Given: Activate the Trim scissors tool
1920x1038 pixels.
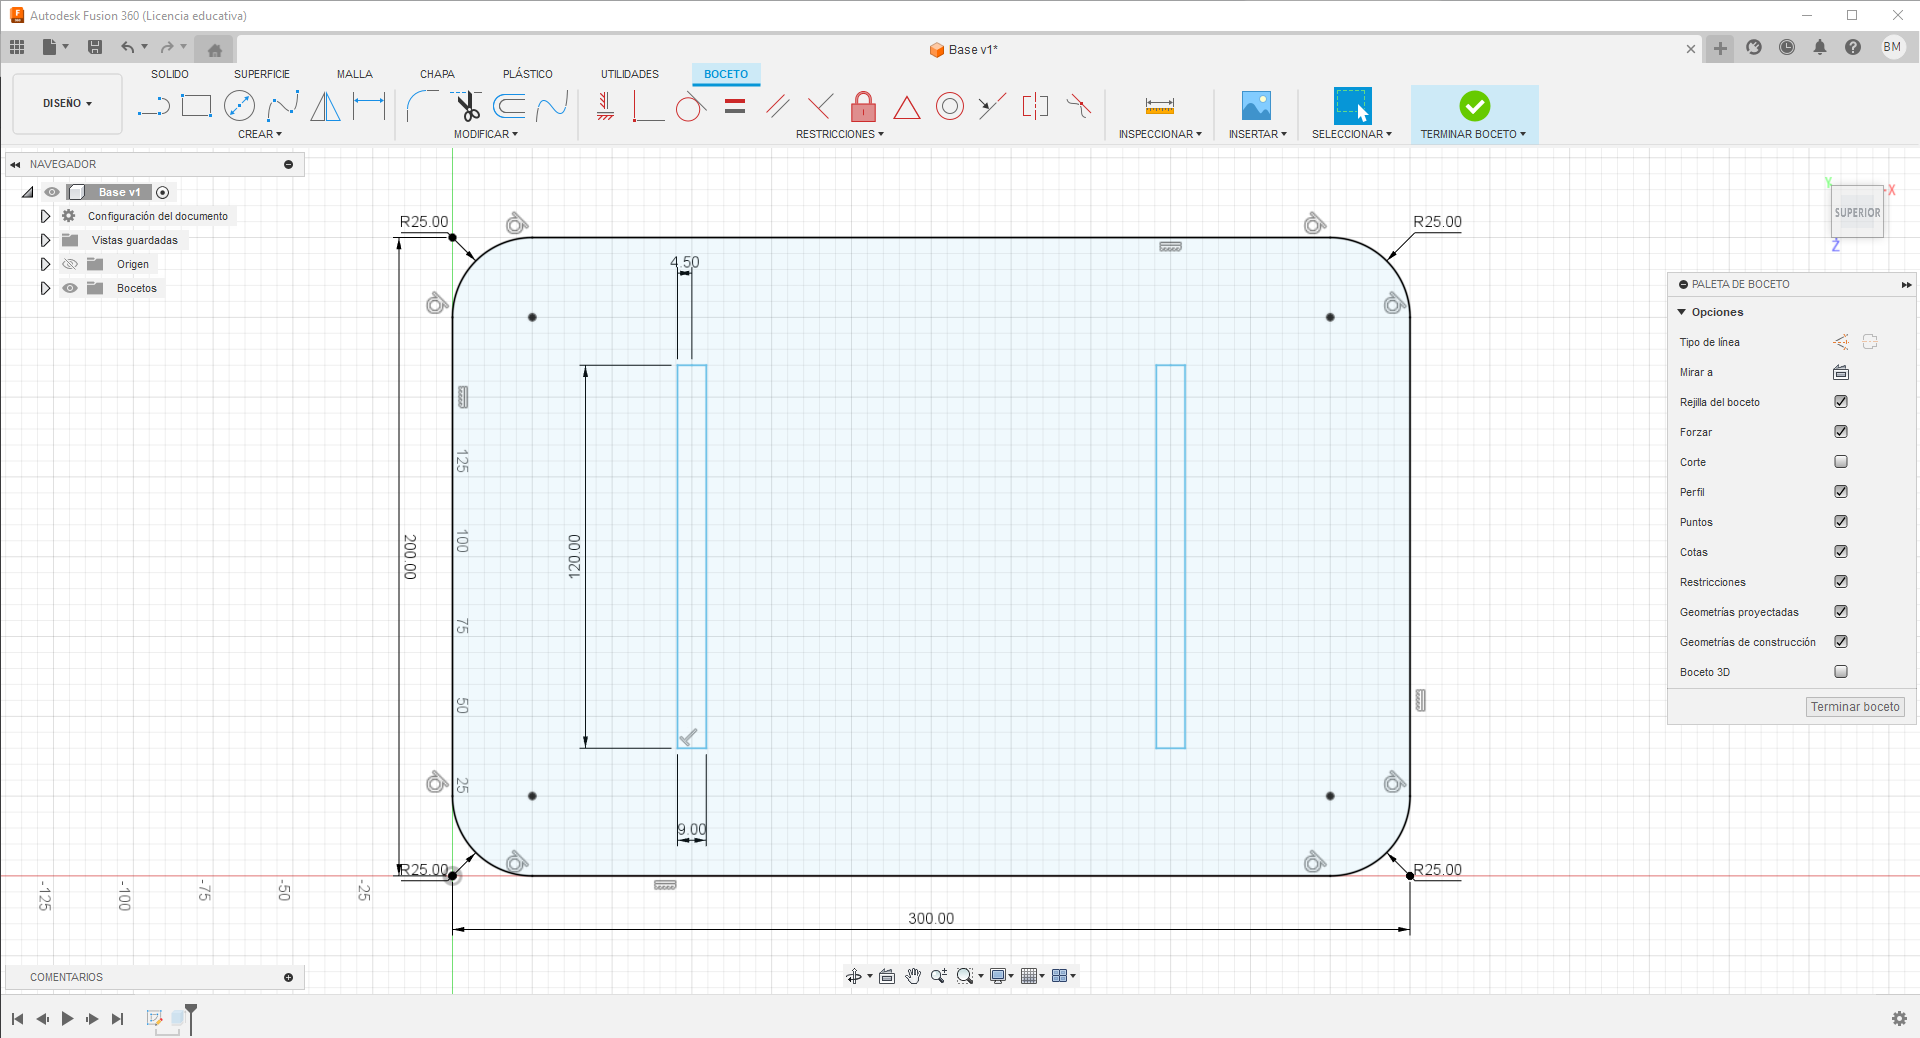Looking at the screenshot, I should [x=466, y=106].
